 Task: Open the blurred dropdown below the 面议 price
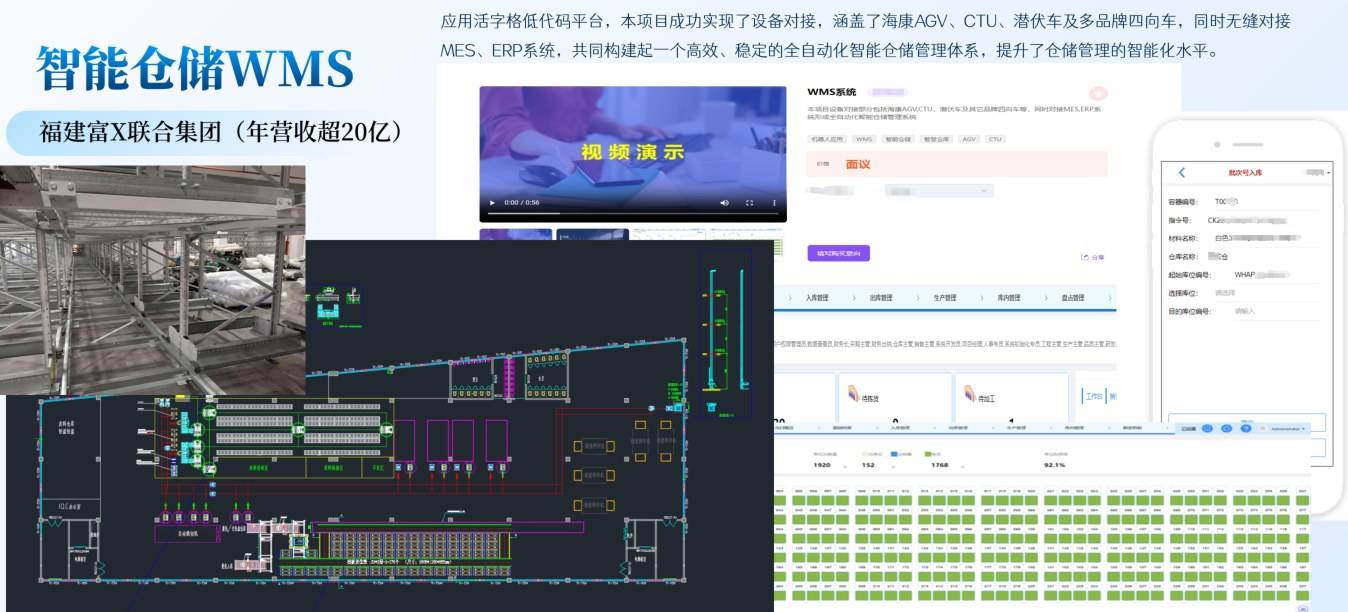click(x=938, y=190)
